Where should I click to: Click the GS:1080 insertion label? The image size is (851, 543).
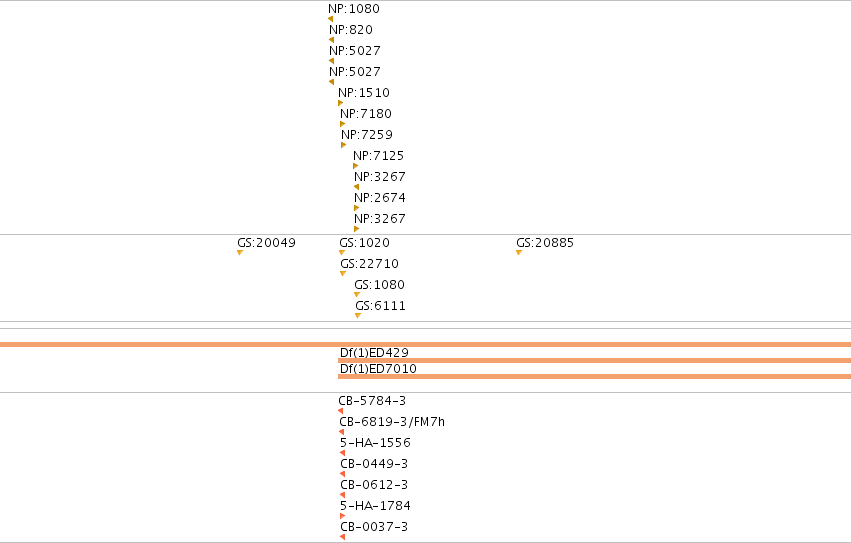point(379,285)
